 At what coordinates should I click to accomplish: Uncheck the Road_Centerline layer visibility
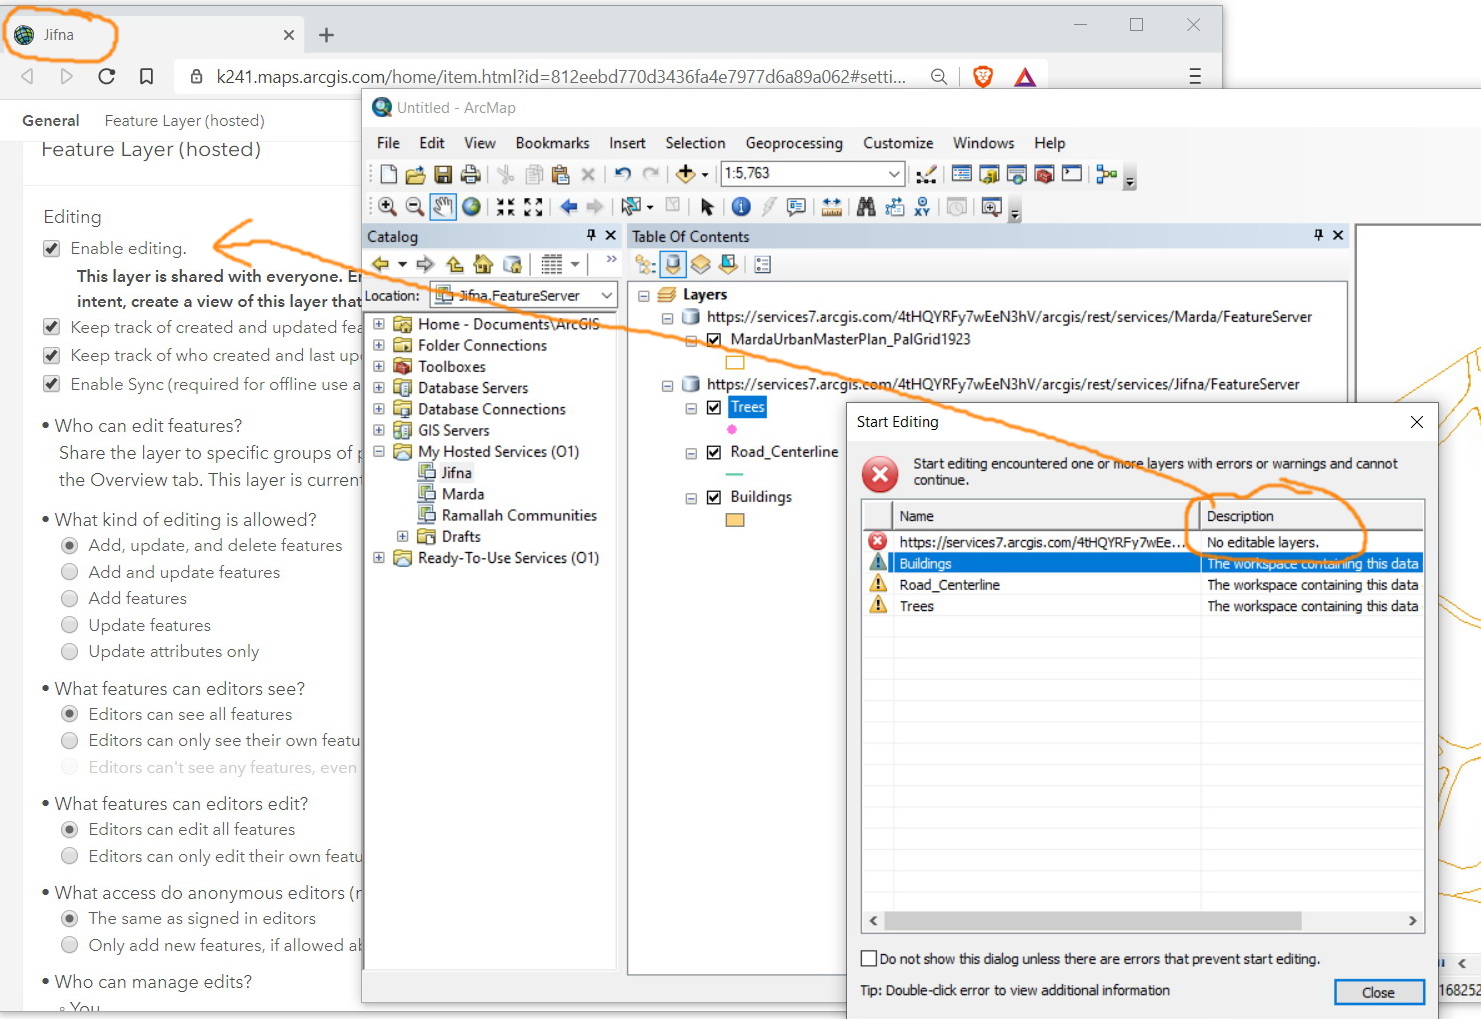click(x=714, y=452)
